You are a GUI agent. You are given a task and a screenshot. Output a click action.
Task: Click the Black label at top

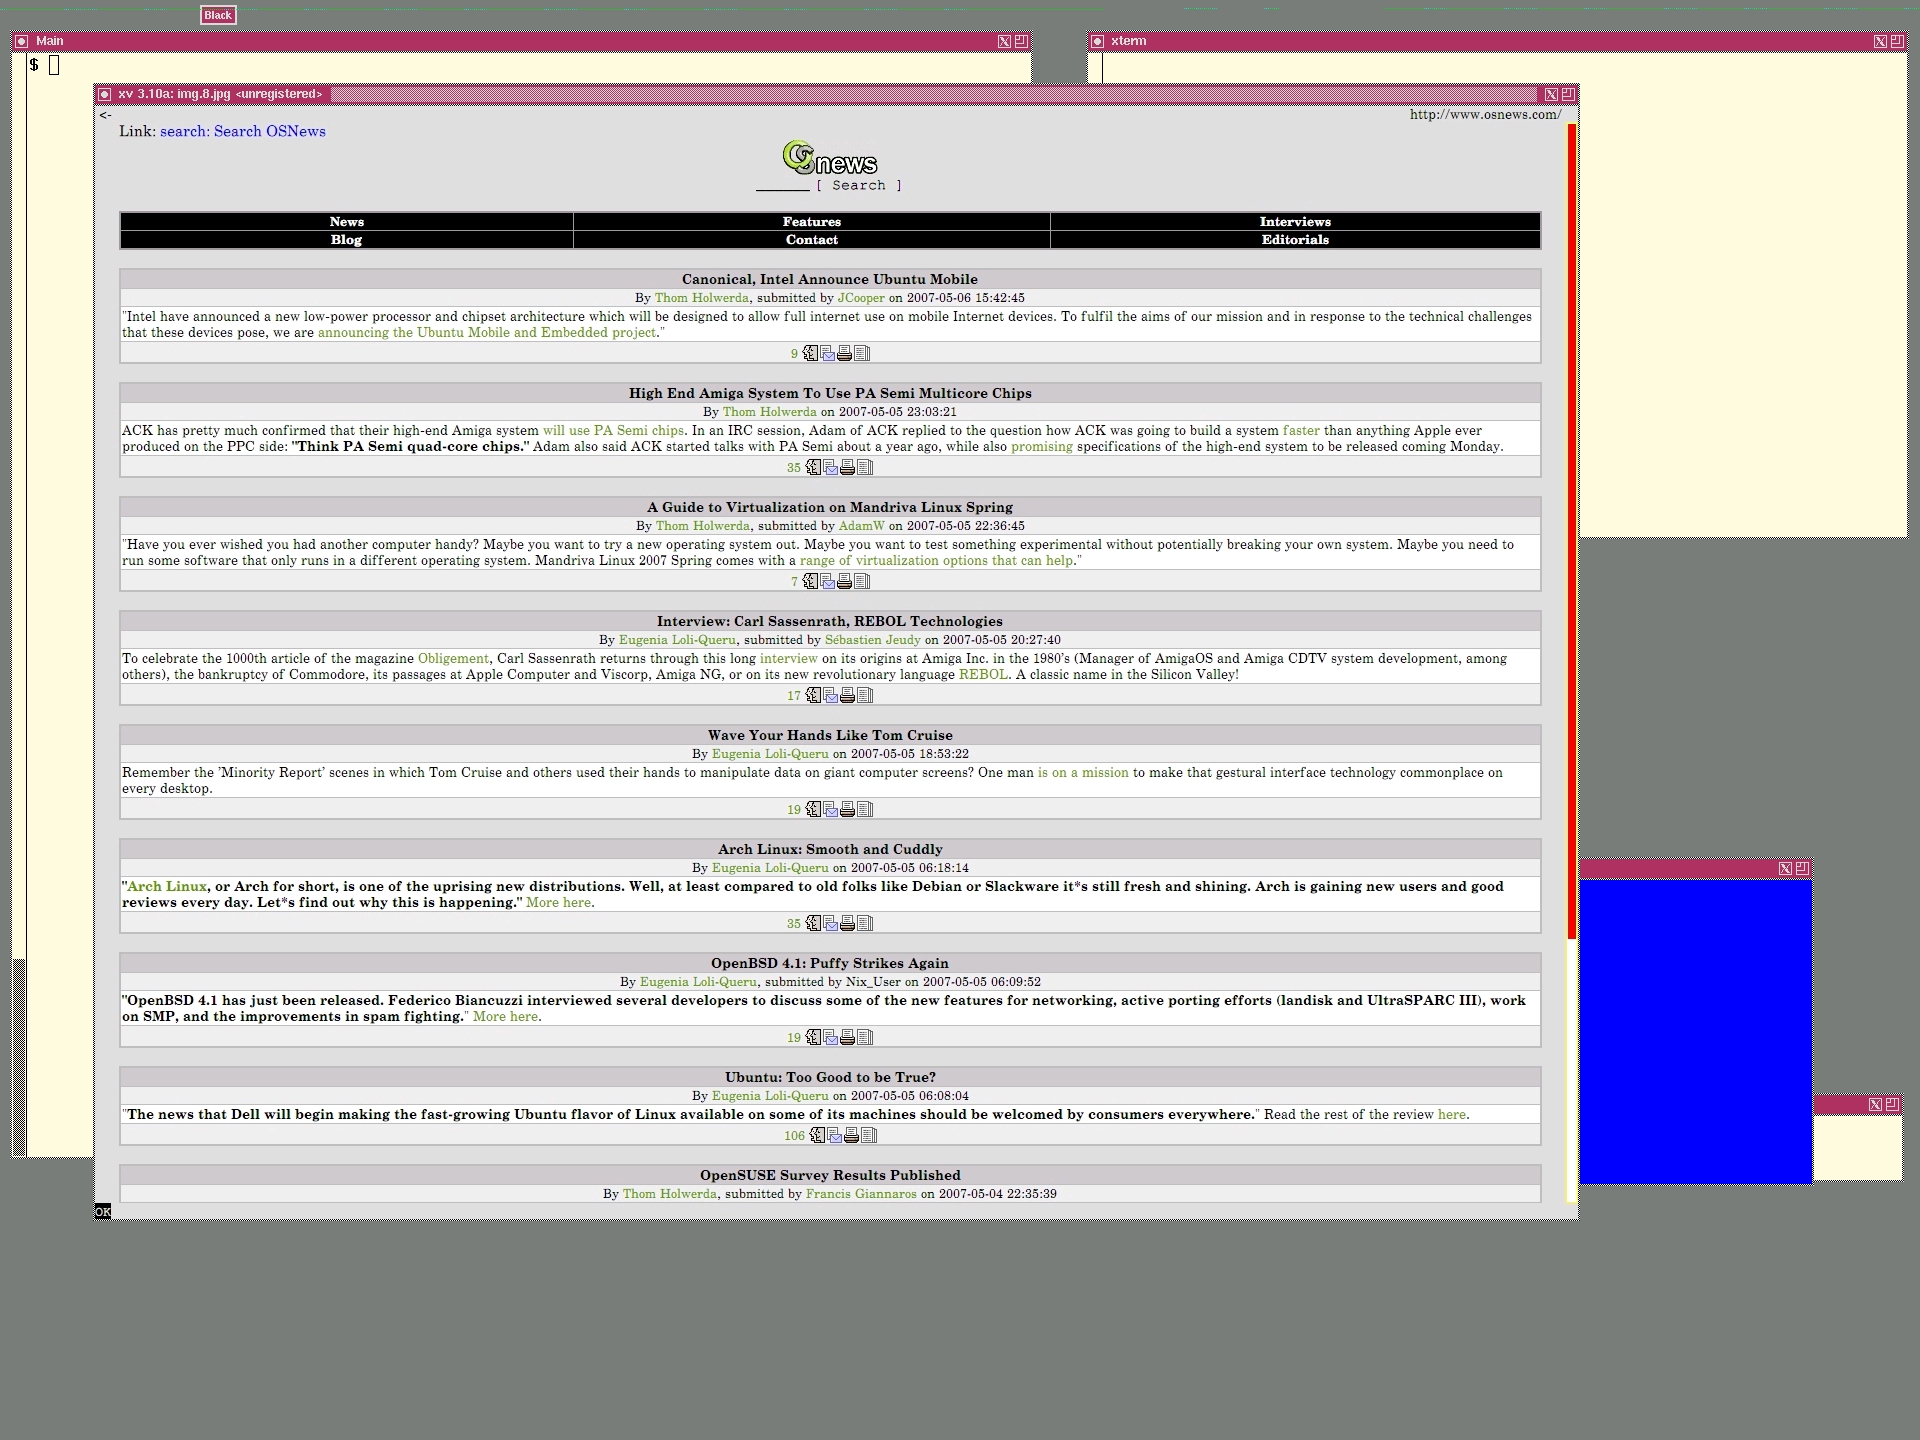[218, 15]
